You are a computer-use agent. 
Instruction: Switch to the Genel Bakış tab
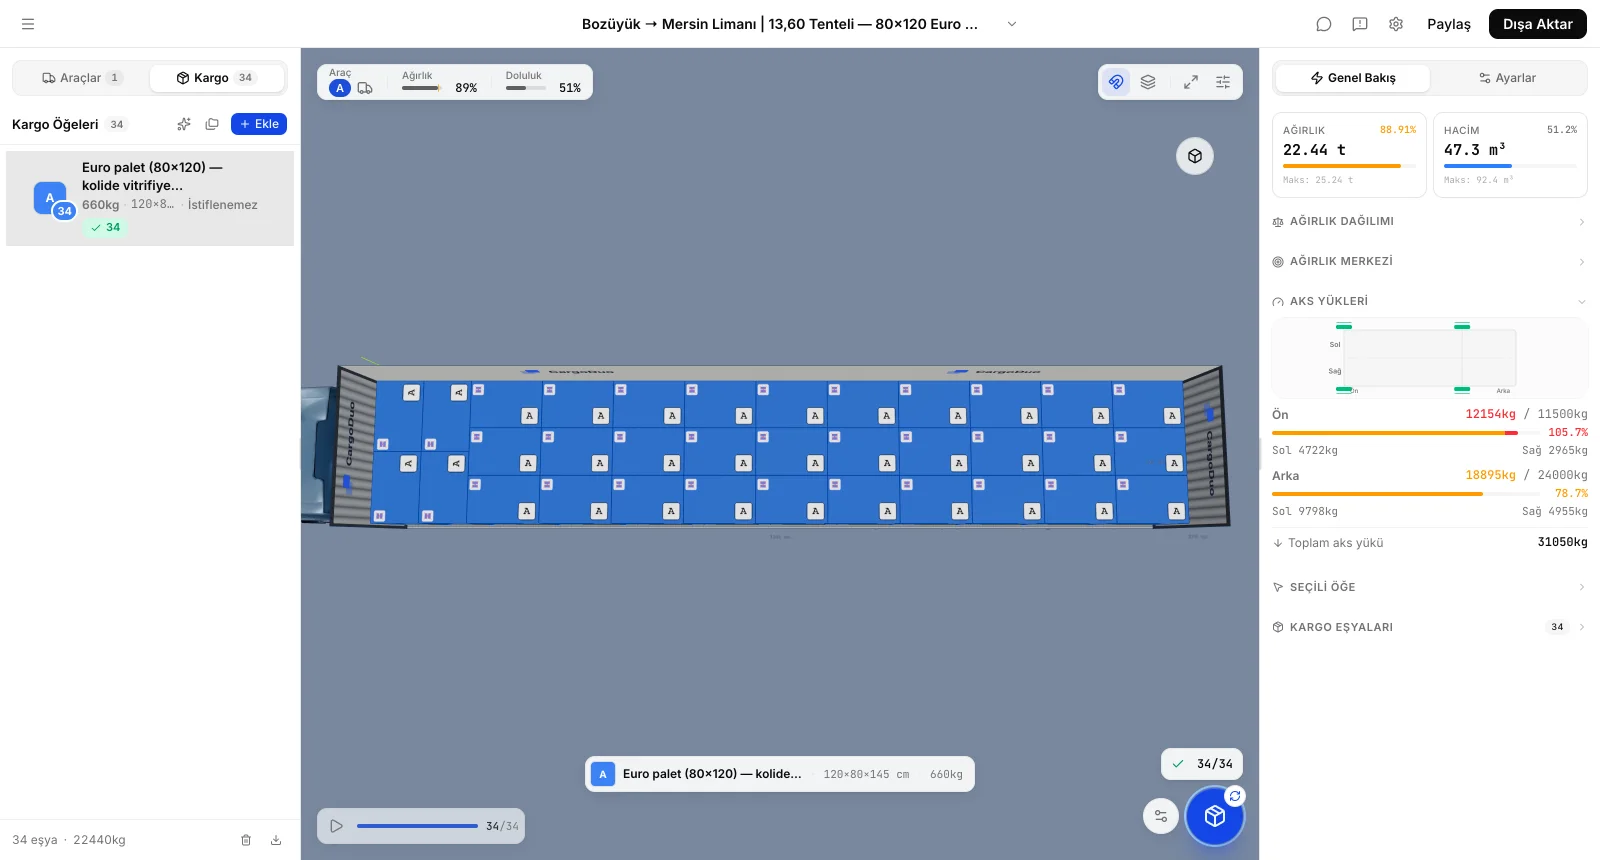tap(1352, 78)
